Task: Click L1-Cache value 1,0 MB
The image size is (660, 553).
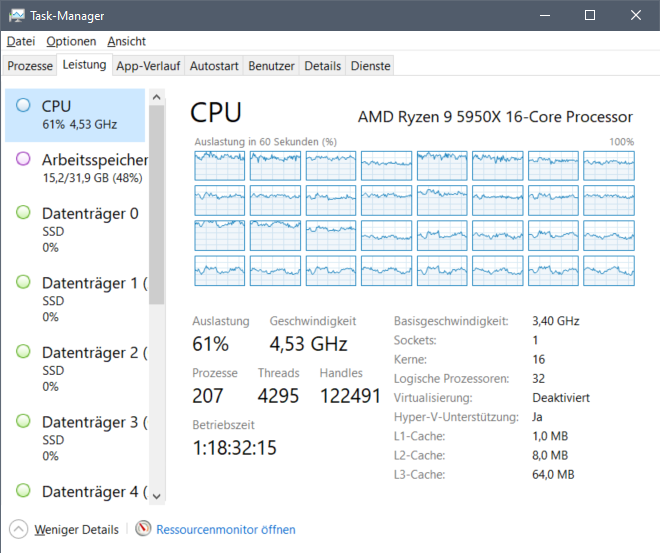Action: 550,436
